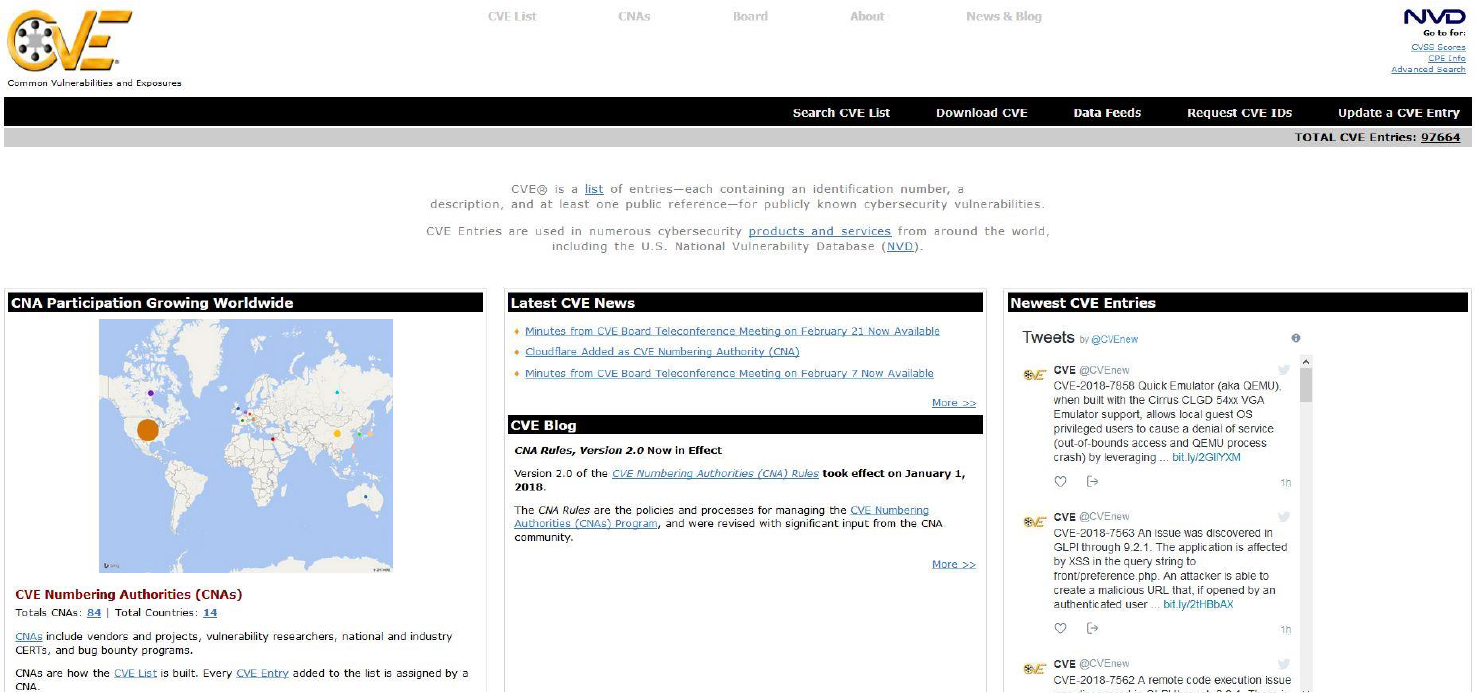Image resolution: width=1475 pixels, height=693 pixels.
Task: Open the bit.ly/2tHBbAX tweet link
Action: tap(1198, 604)
